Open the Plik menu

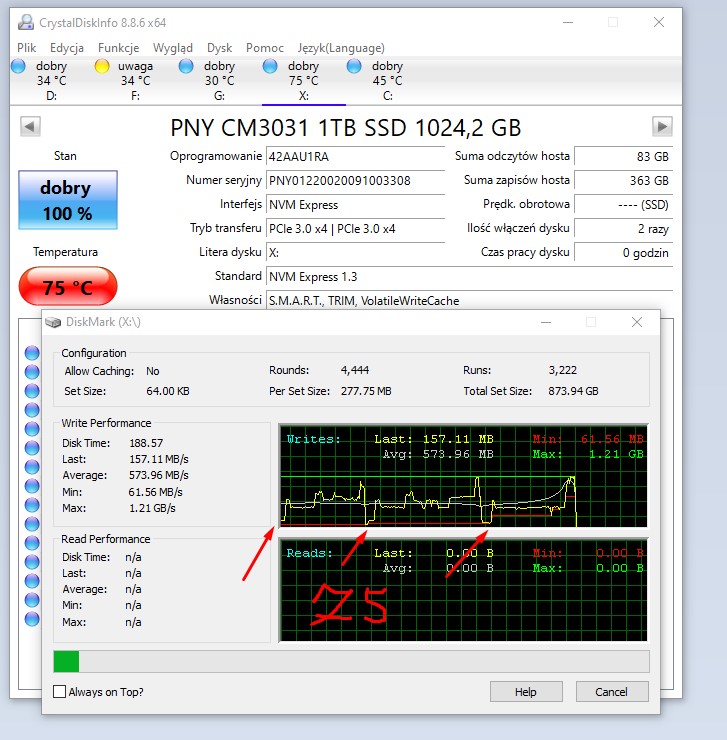[26, 48]
